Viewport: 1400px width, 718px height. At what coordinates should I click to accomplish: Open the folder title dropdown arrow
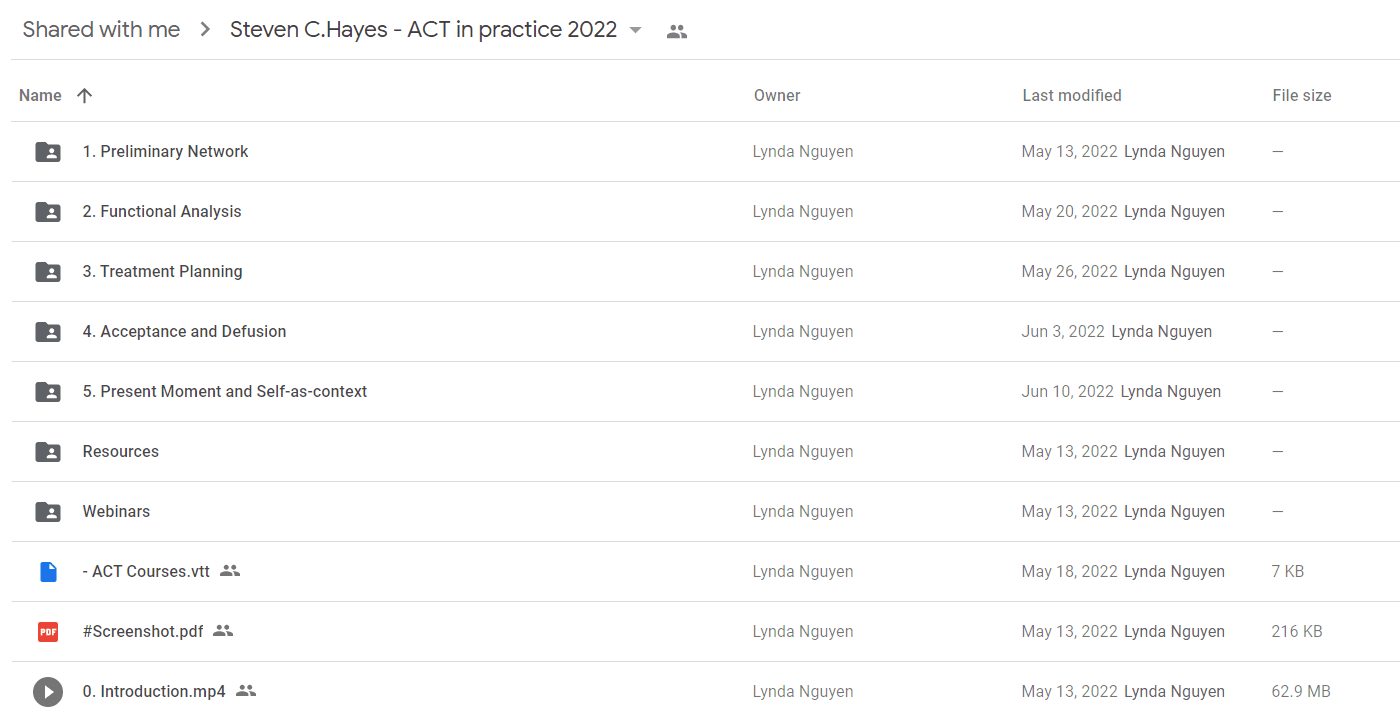tap(635, 30)
